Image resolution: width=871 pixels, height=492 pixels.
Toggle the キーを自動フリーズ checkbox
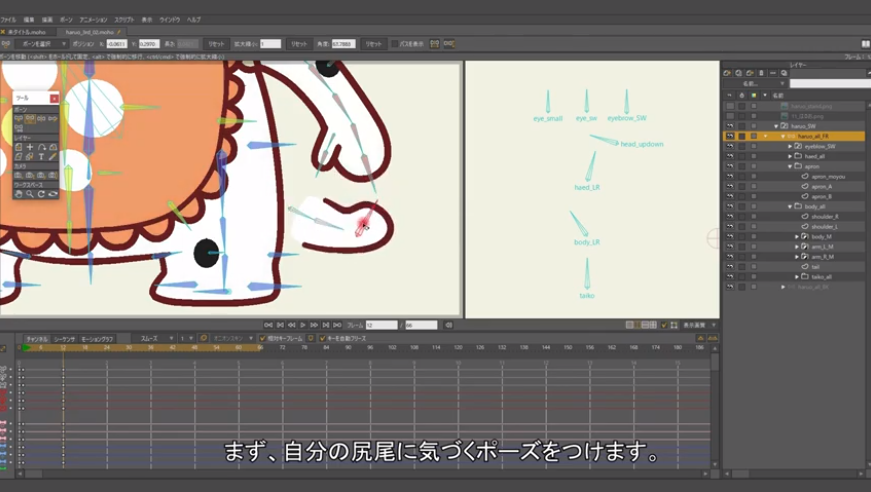pyautogui.click(x=322, y=338)
